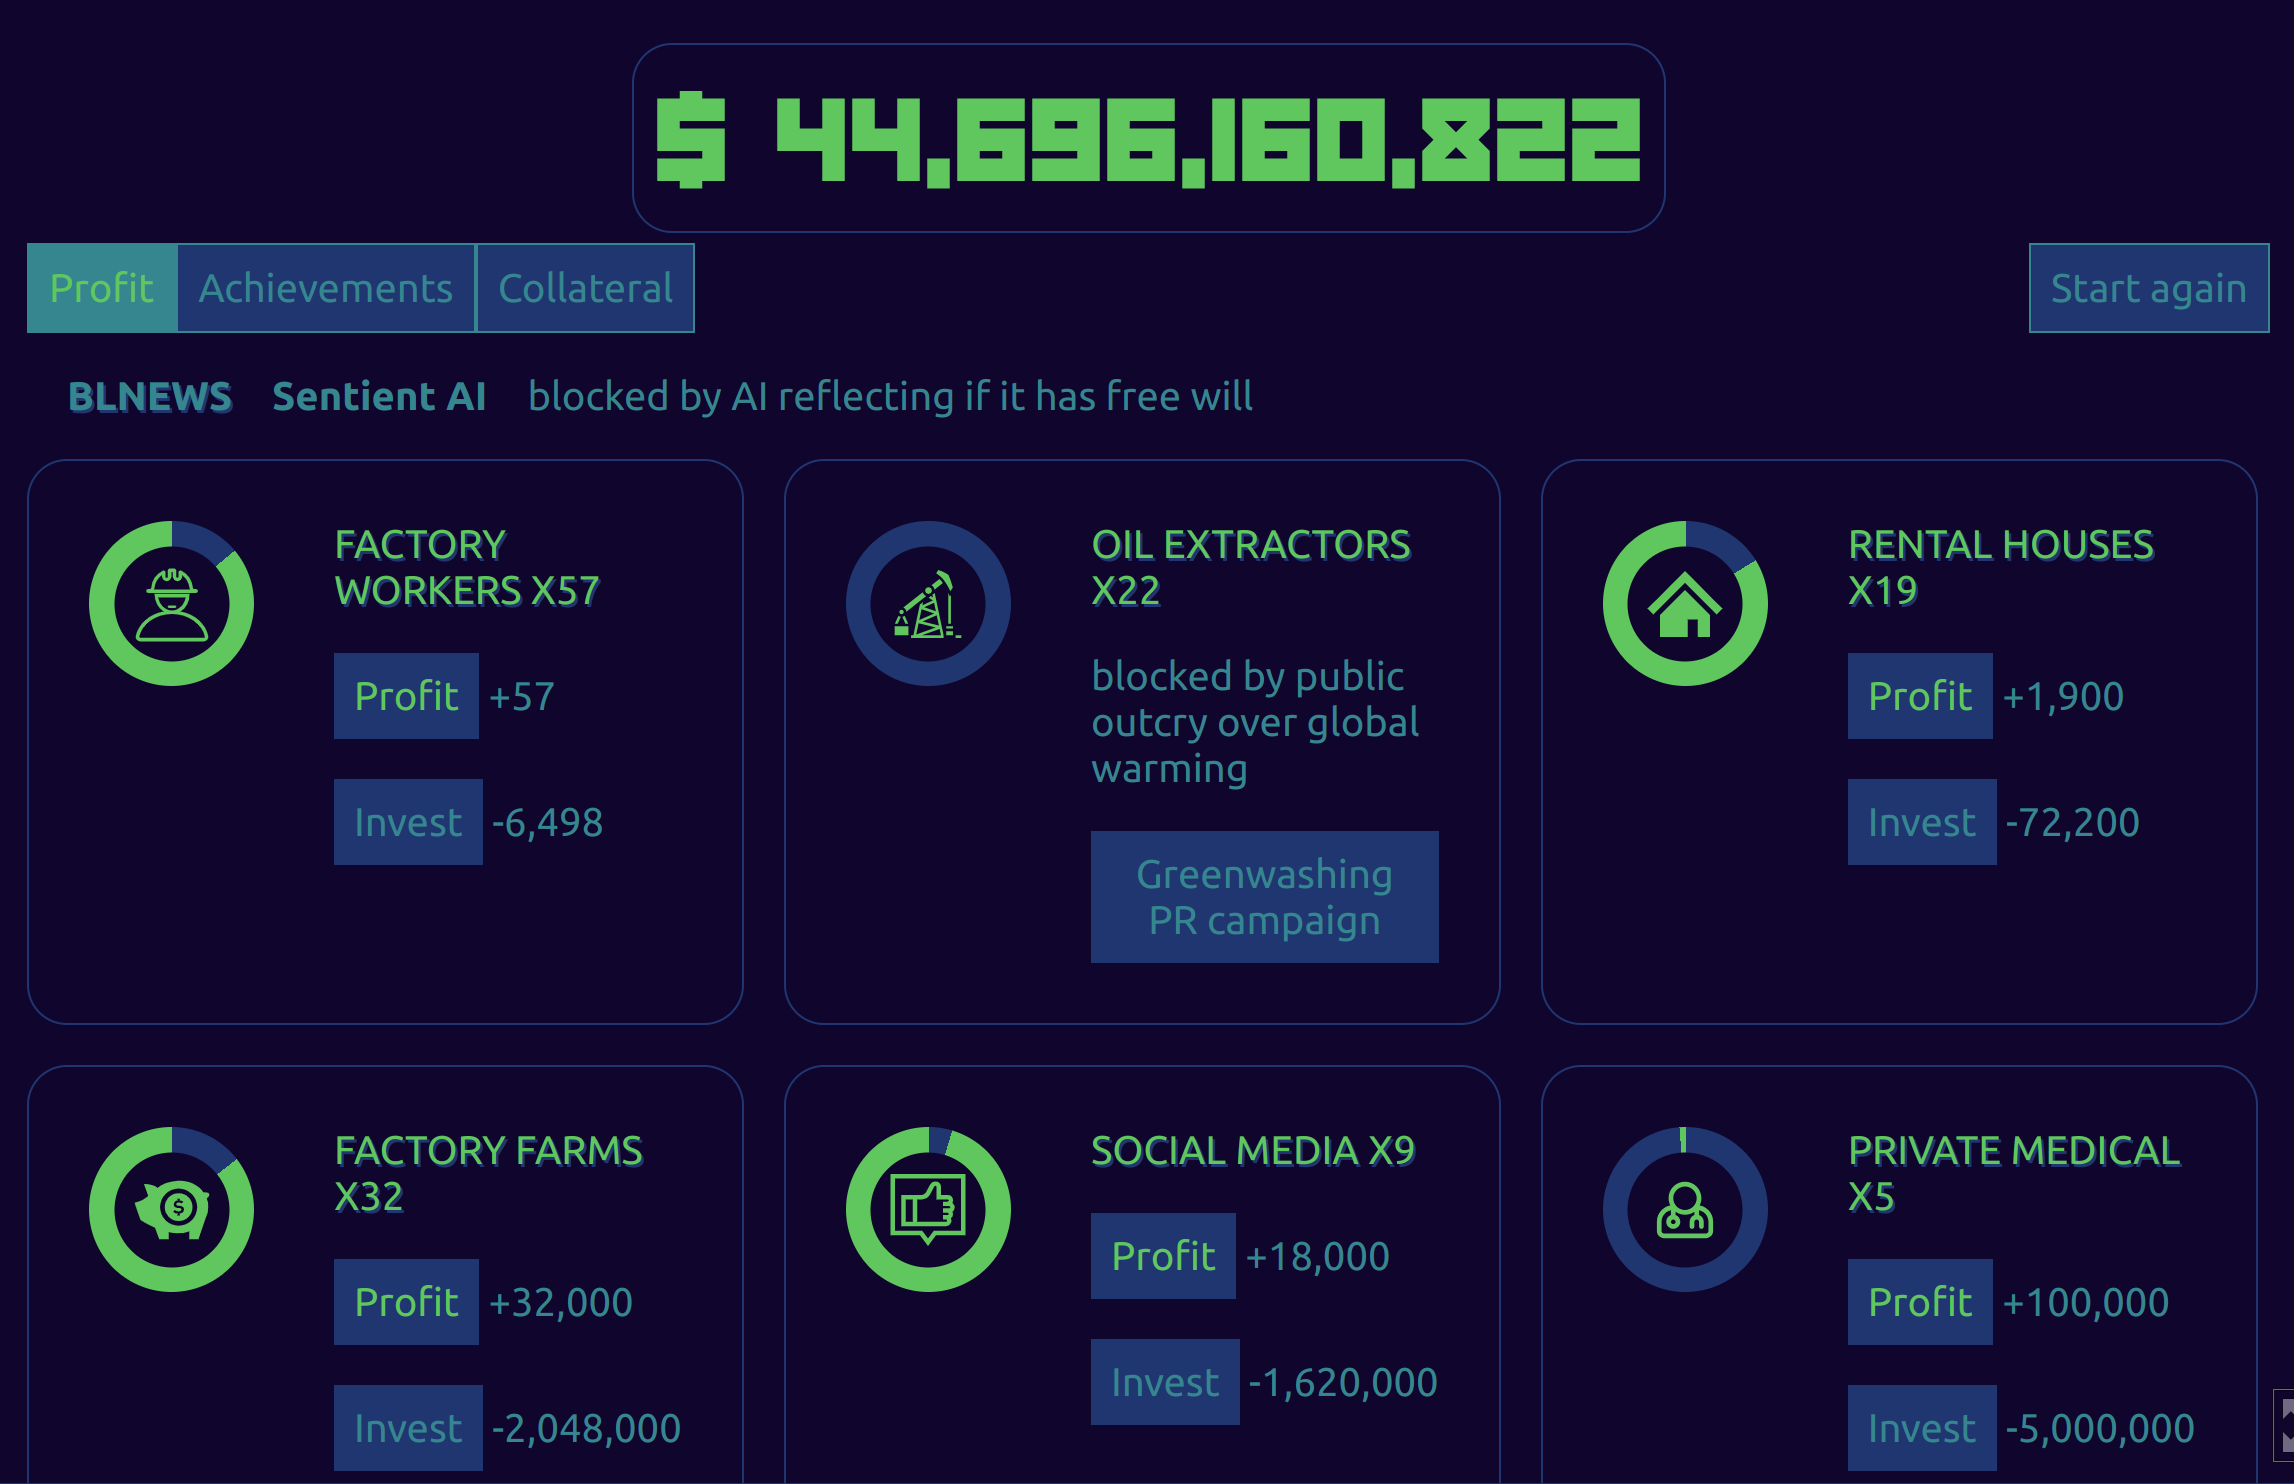Click the BLNEWS ticker label
This screenshot has height=1484, width=2294.
[150, 397]
